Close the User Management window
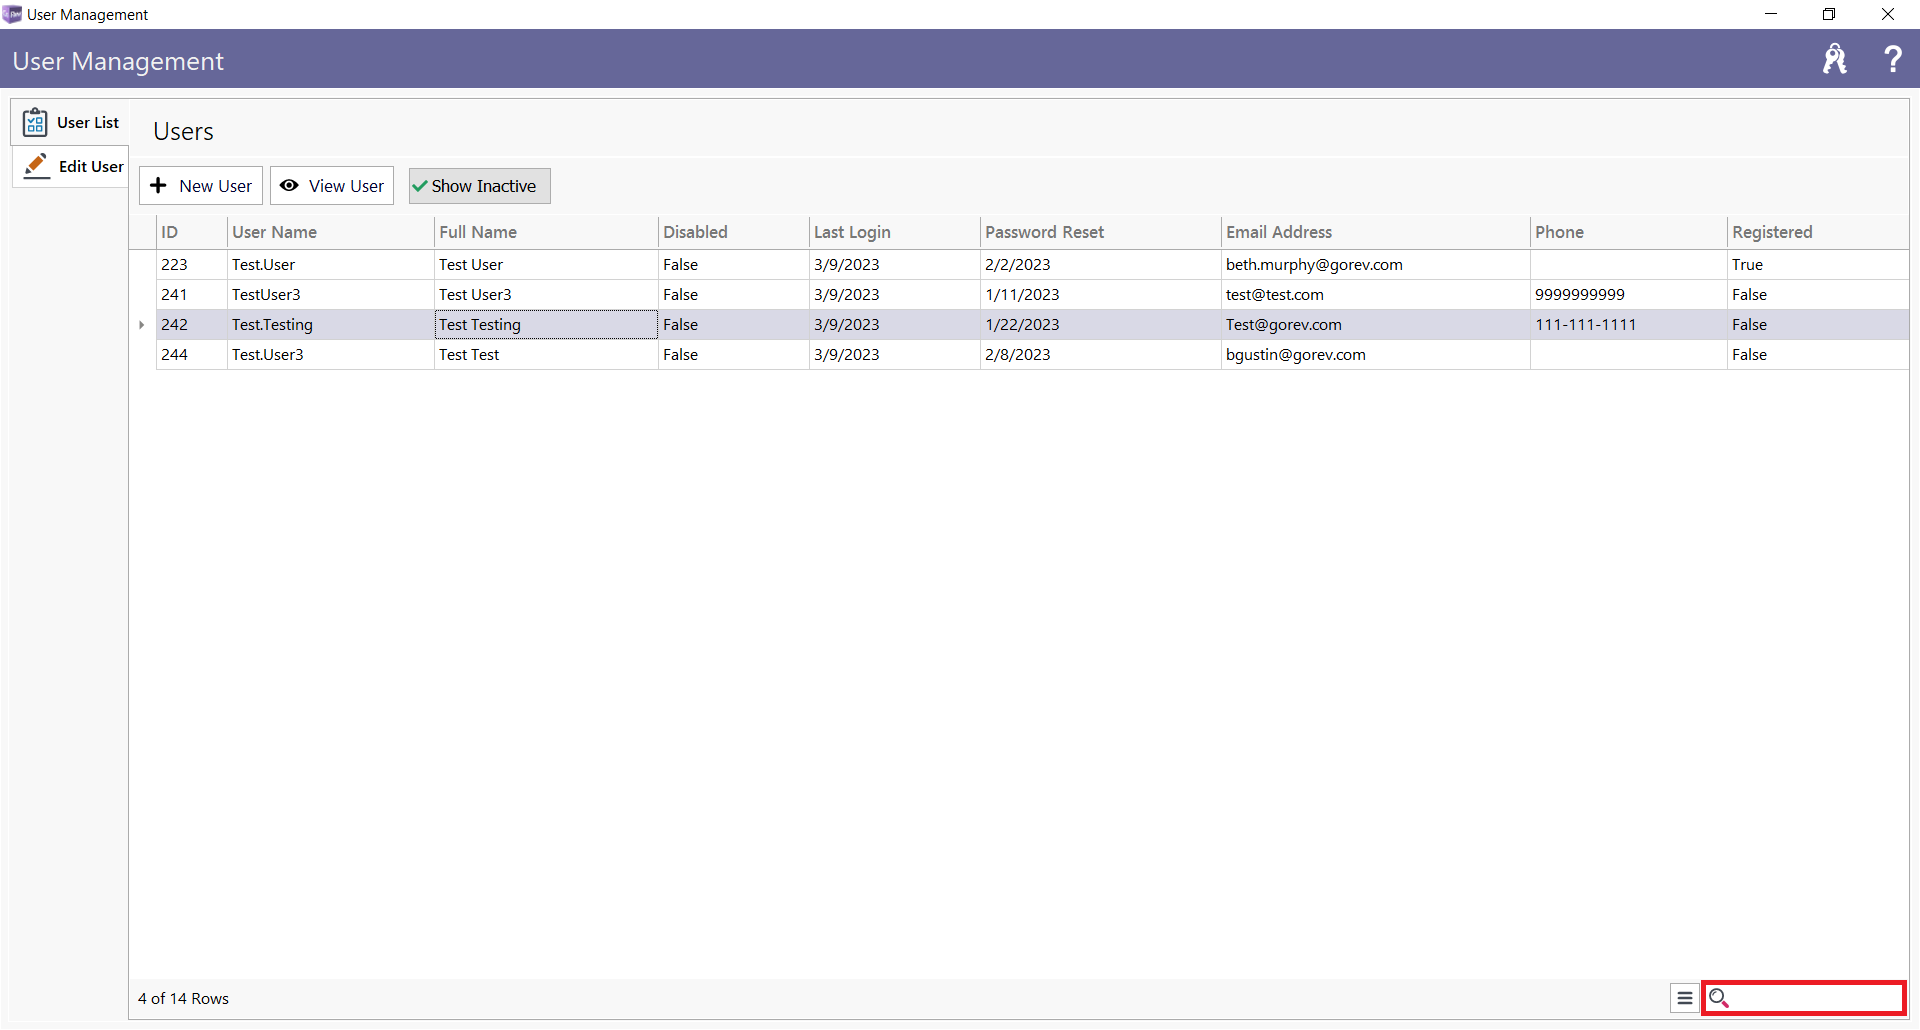The width and height of the screenshot is (1920, 1030). [1888, 14]
